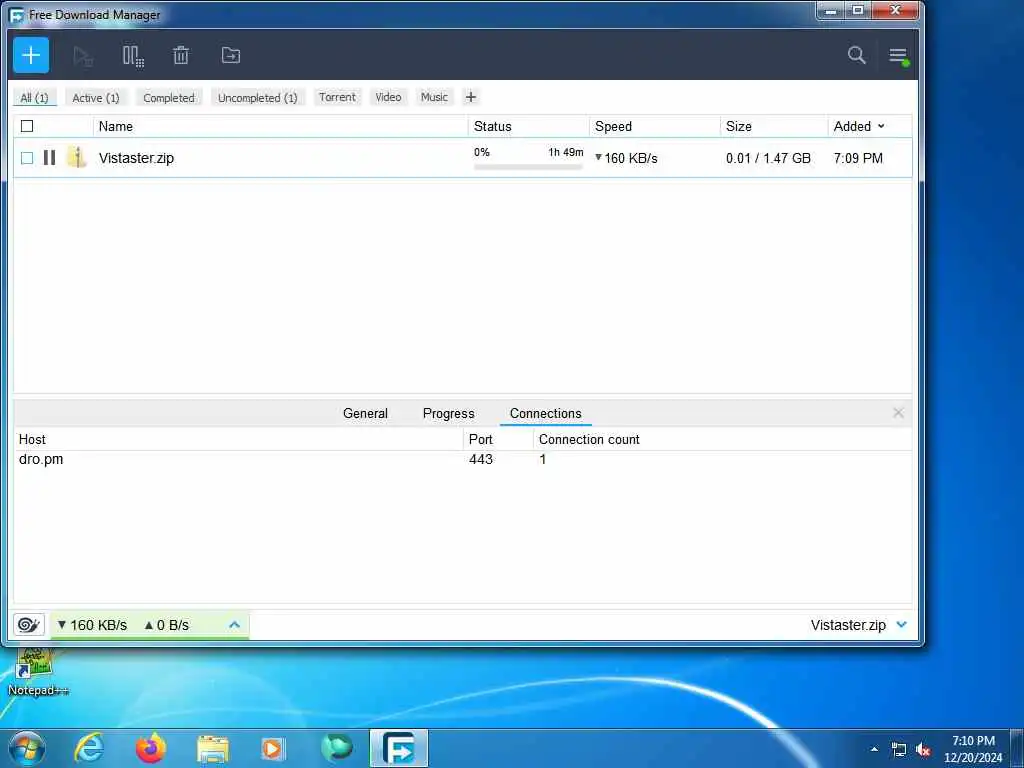Minimize the Free Download Manager window
1024x768 pixels.
[831, 10]
